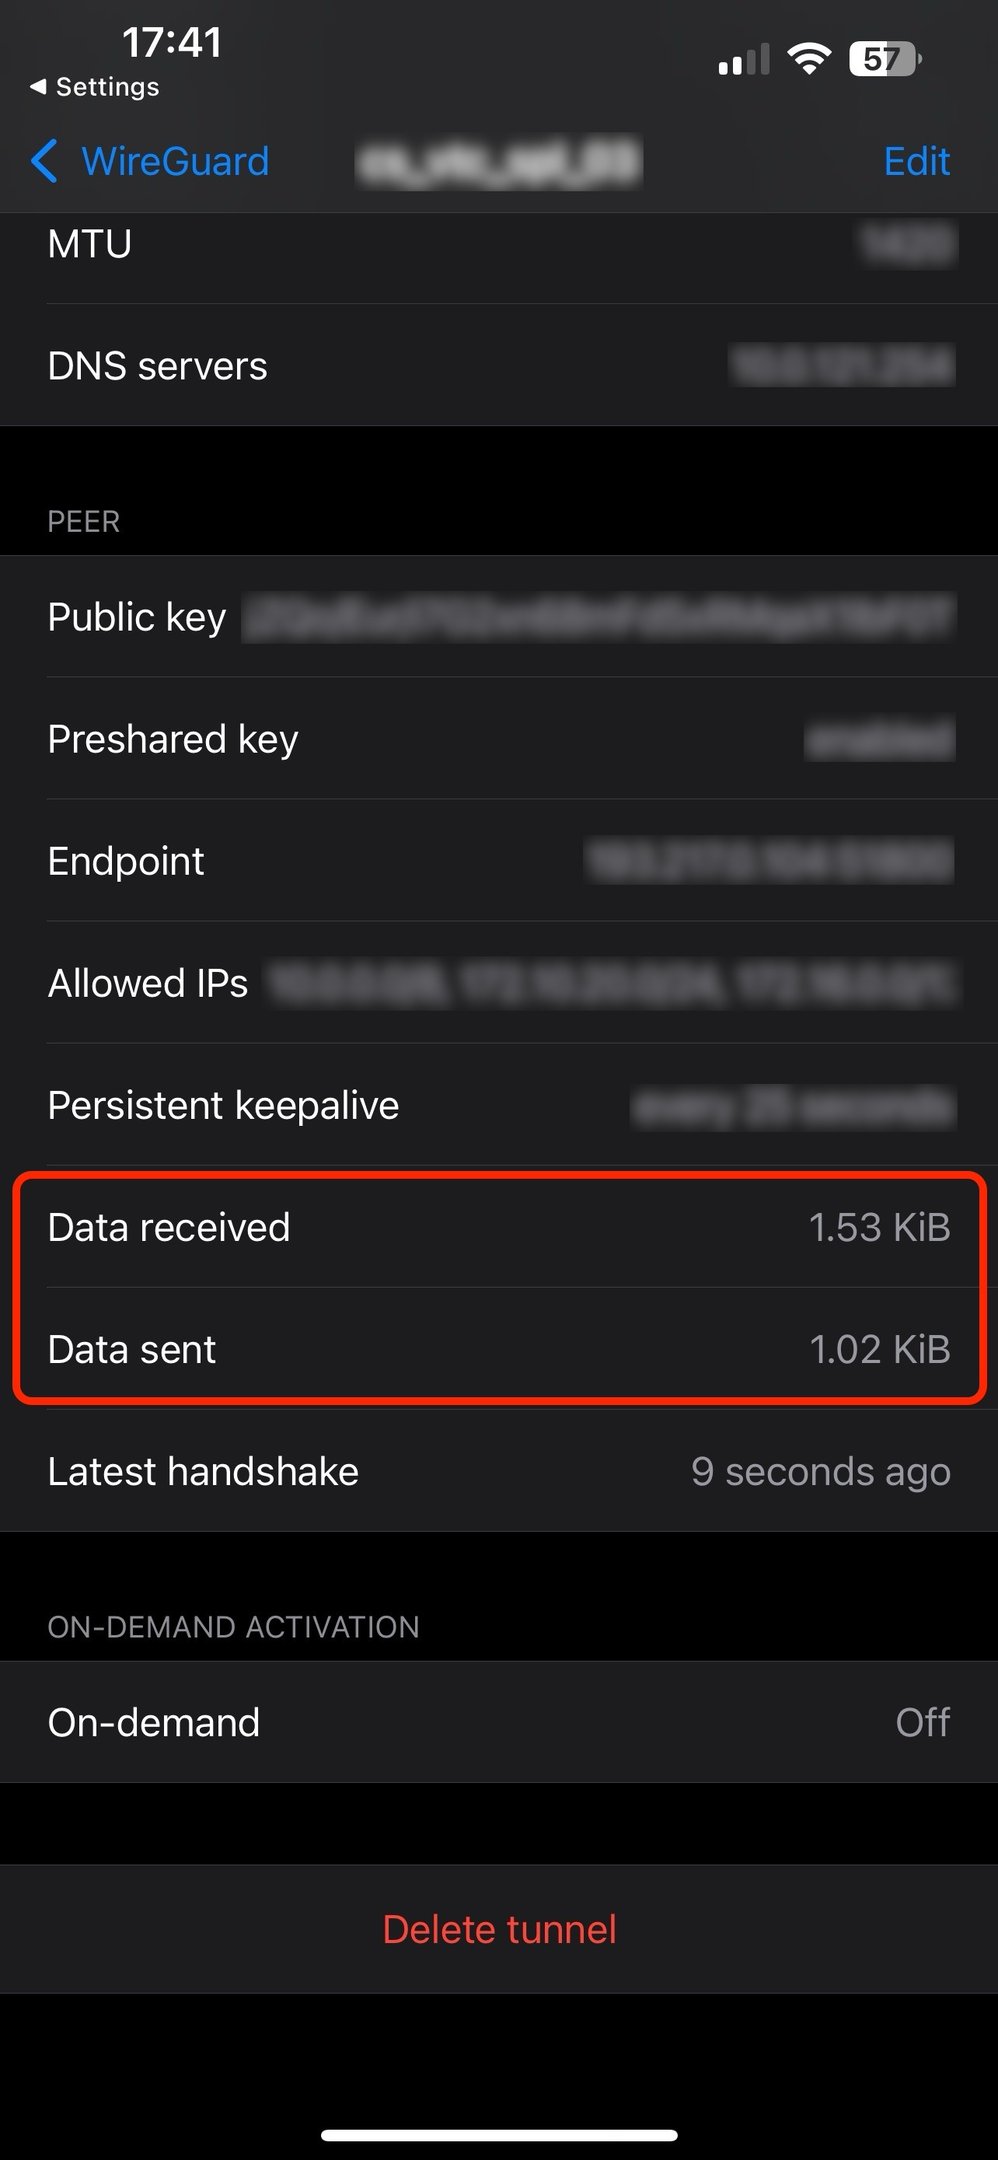
Task: Tap the Persistent keepalive row
Action: (x=499, y=1105)
